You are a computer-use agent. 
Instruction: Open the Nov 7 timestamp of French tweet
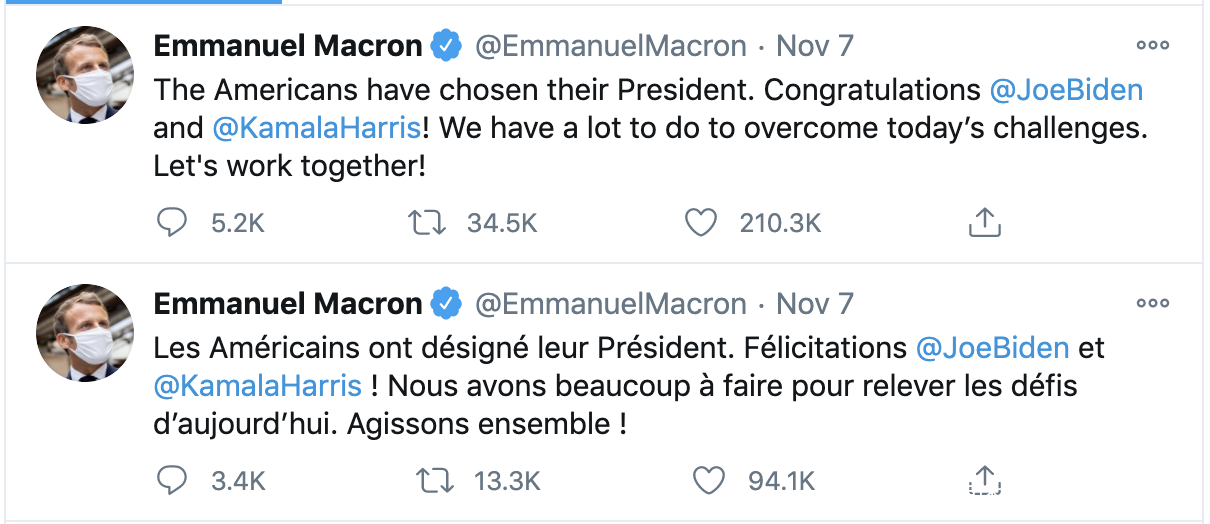(815, 304)
